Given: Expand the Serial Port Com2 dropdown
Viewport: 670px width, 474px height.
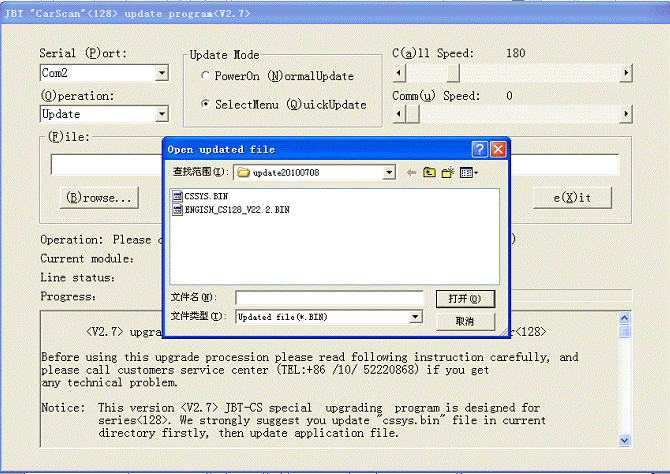Looking at the screenshot, I should (162, 73).
